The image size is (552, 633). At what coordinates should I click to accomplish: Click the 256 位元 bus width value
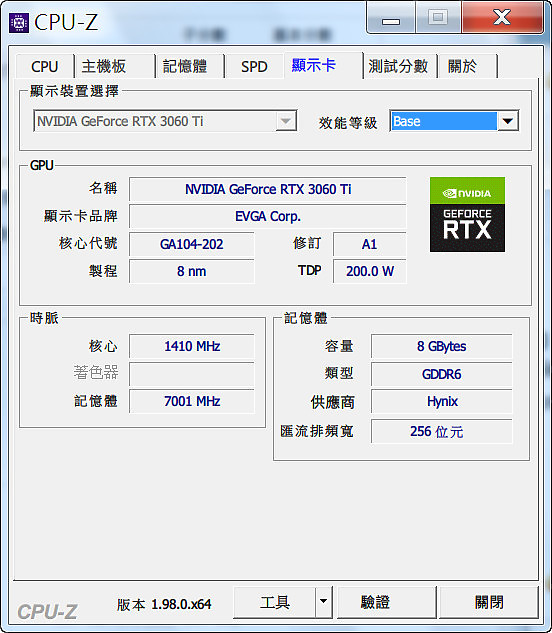tap(441, 432)
